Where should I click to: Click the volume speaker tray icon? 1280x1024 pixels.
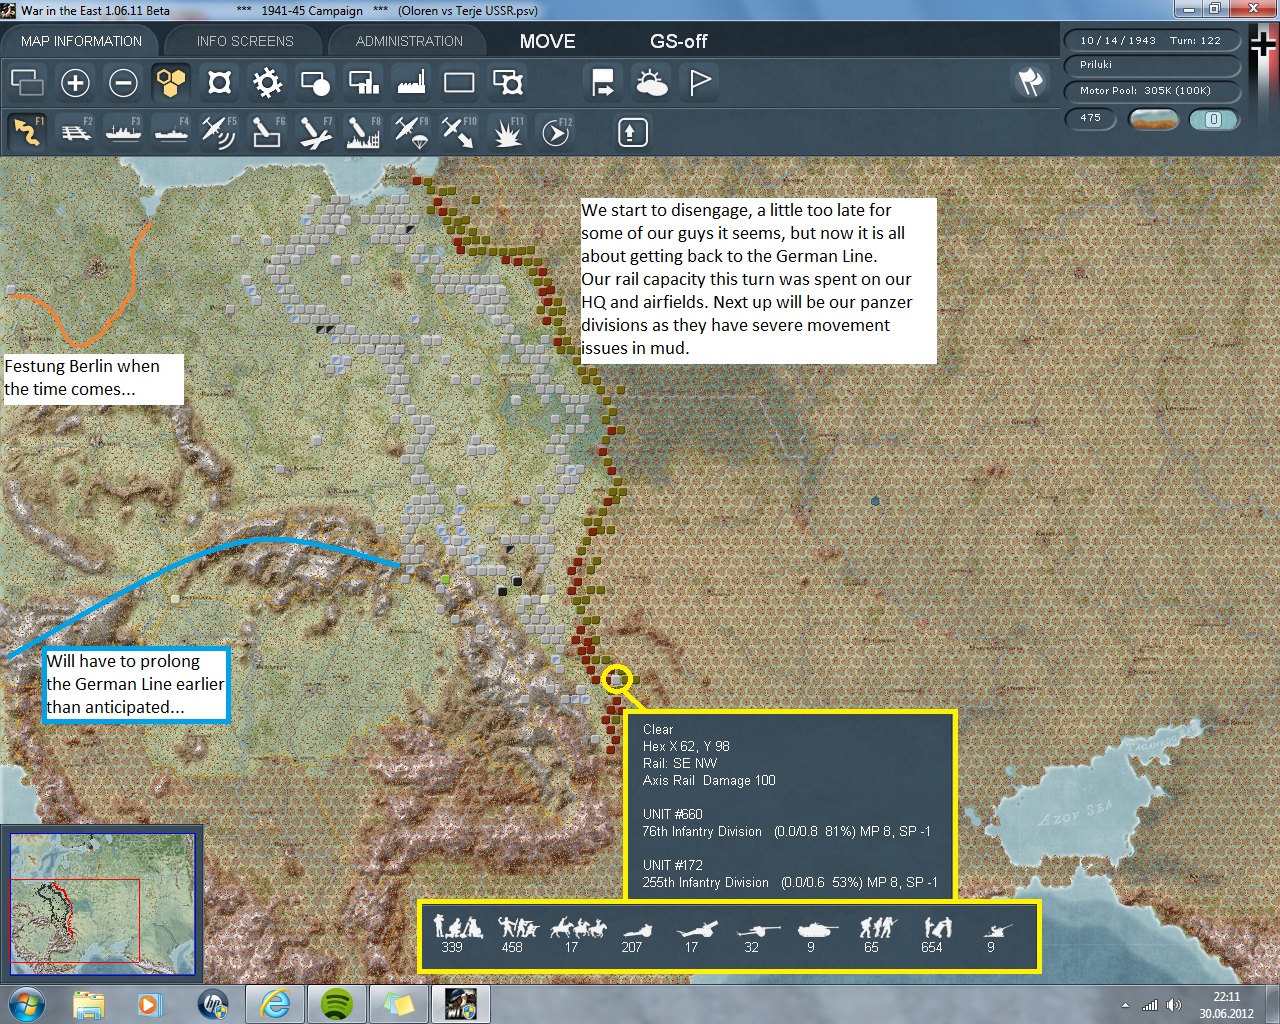1174,1005
